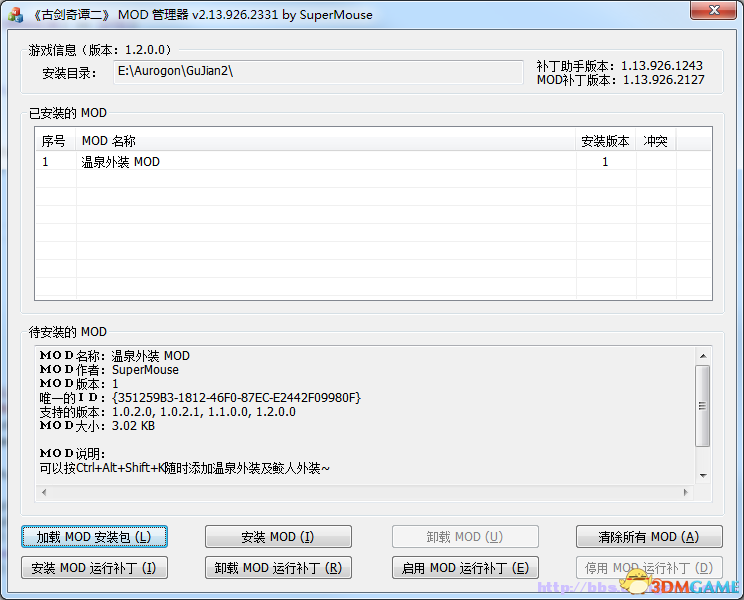Viewport: 744px width, 600px height.
Task: Click 清除所有 MOD (A) button
Action: coord(649,536)
